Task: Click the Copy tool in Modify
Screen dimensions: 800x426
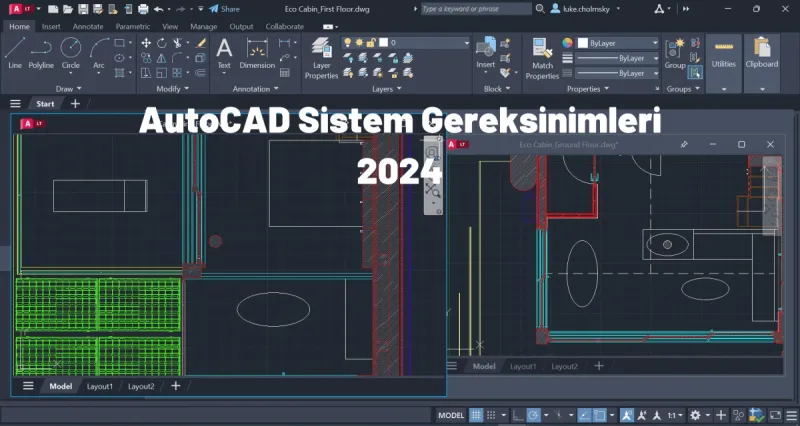Action: (146, 58)
